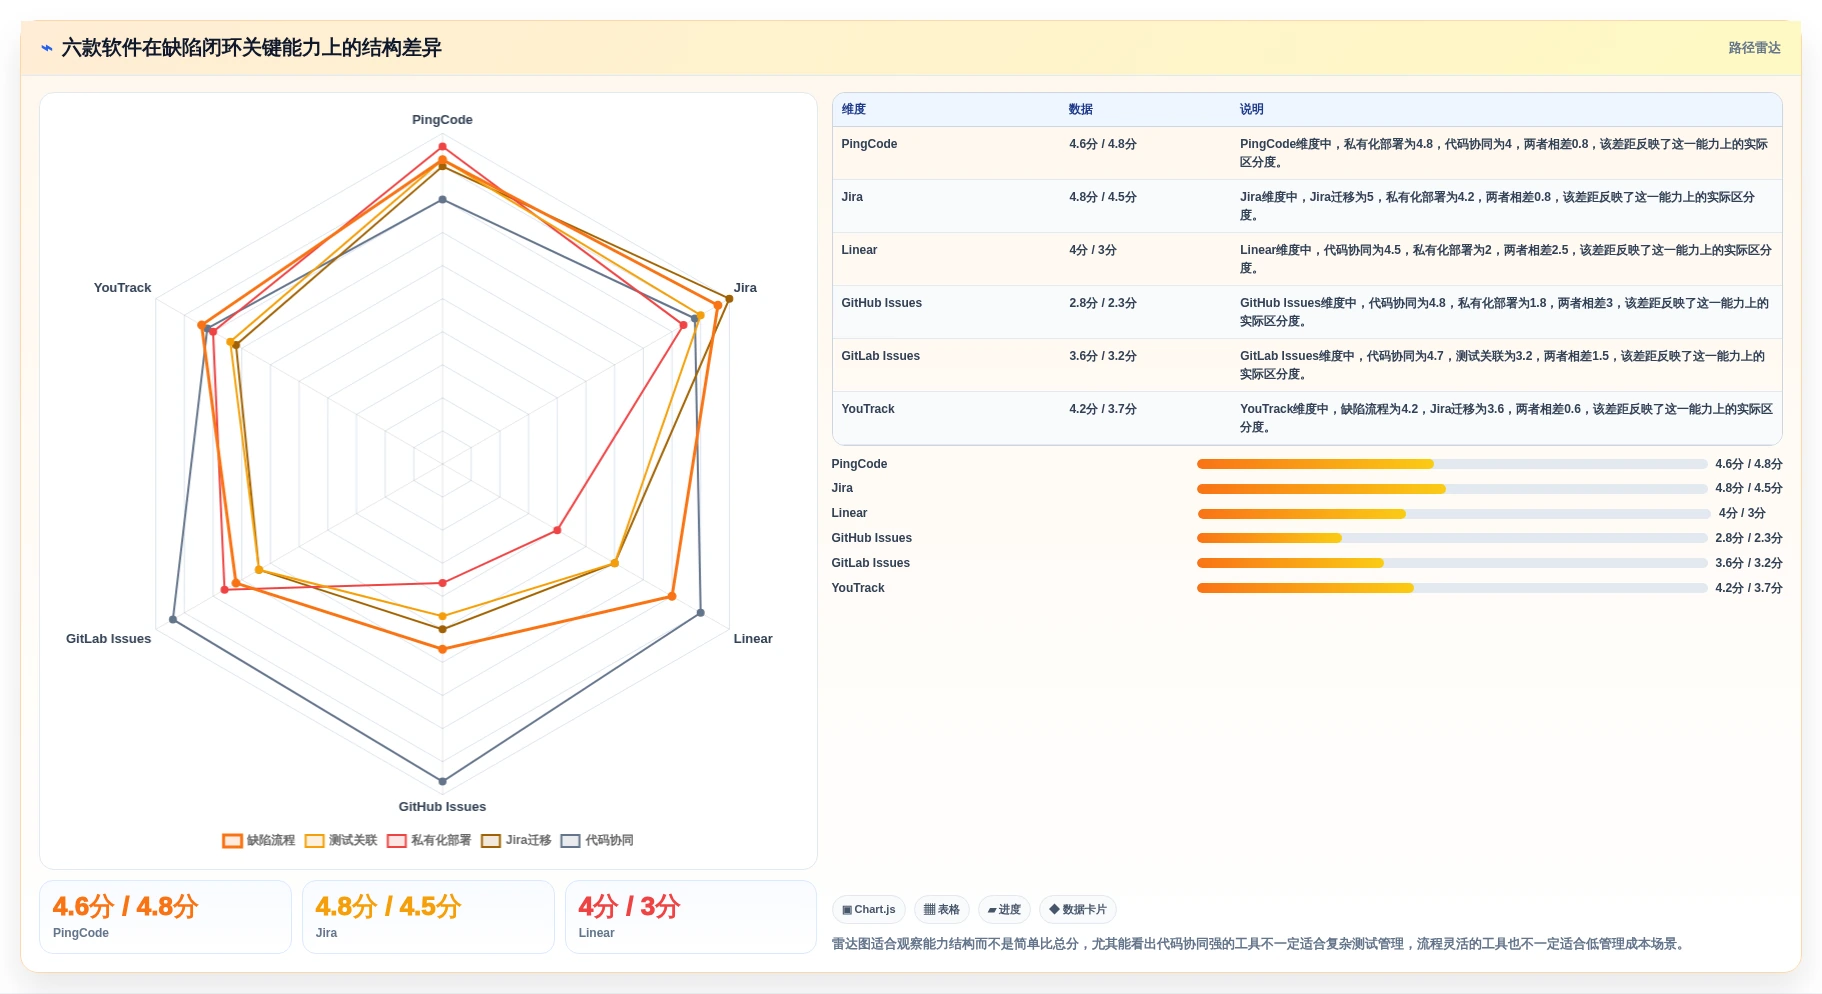The height and width of the screenshot is (994, 1822).
Task: Select the GitLab Issues table row name
Action: [x=880, y=356]
